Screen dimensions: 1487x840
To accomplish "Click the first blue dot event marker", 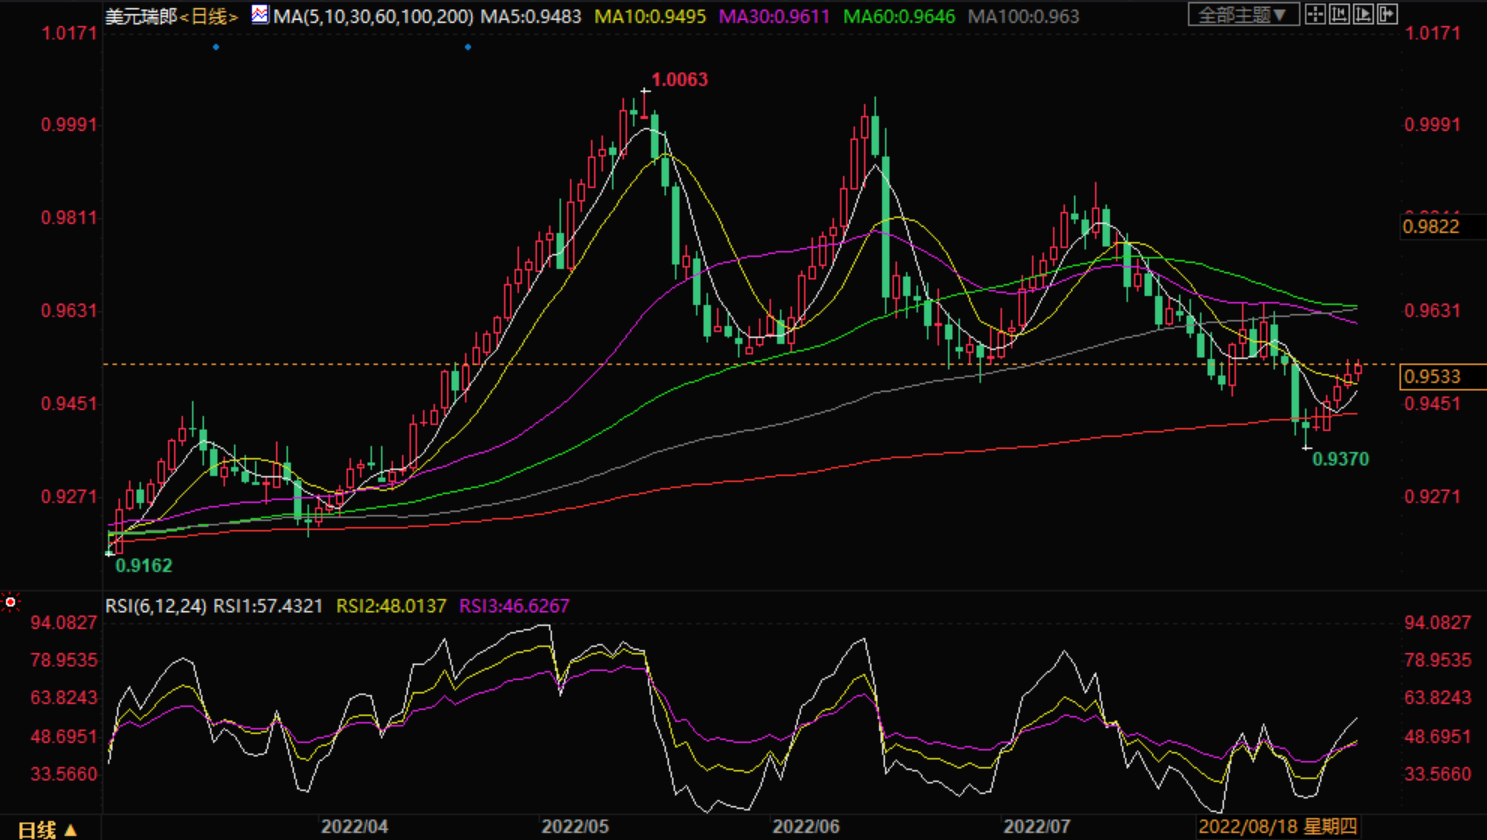I will tap(216, 47).
